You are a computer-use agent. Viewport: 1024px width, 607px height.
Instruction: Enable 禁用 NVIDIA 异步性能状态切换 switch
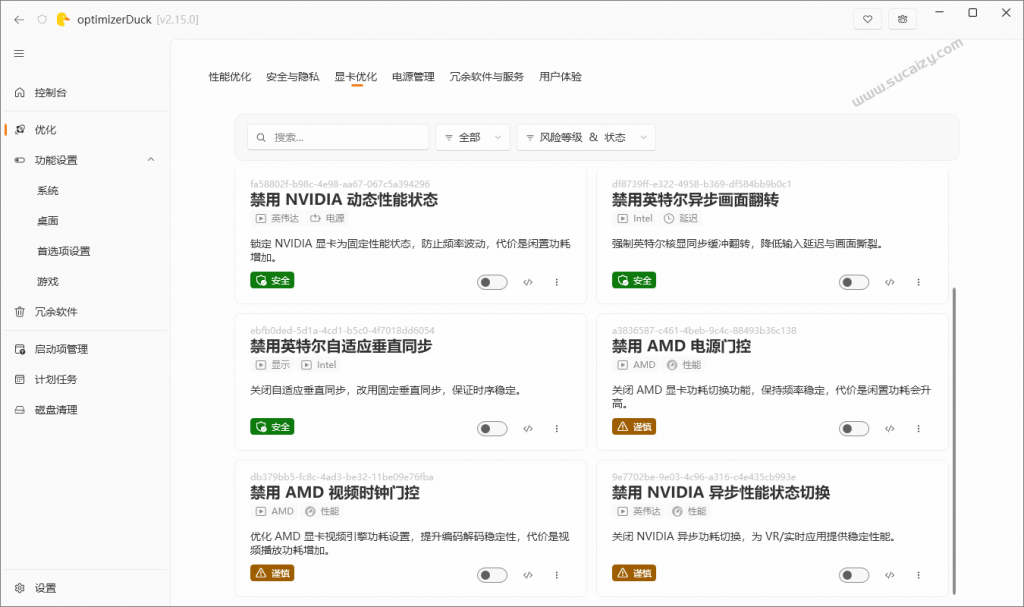pyautogui.click(x=854, y=575)
